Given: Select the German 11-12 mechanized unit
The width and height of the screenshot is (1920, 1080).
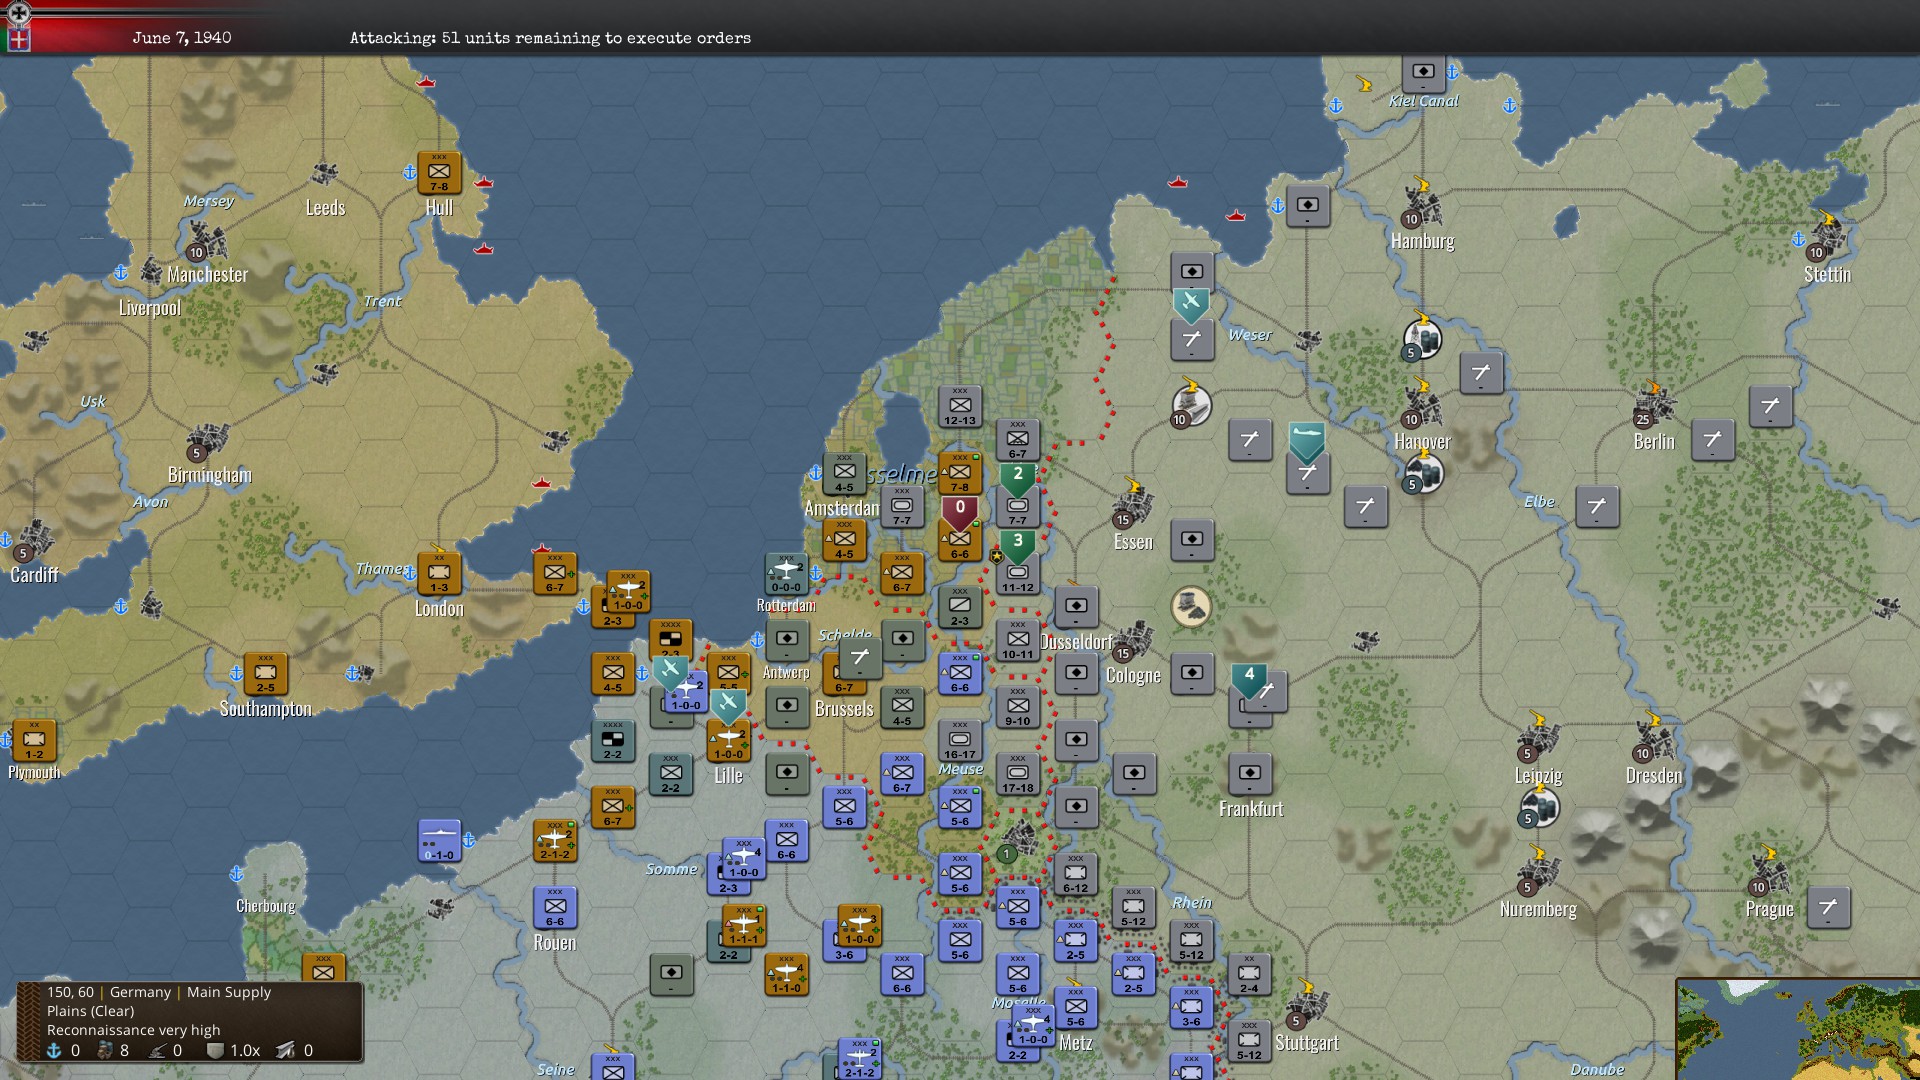Looking at the screenshot, I should tap(1018, 577).
